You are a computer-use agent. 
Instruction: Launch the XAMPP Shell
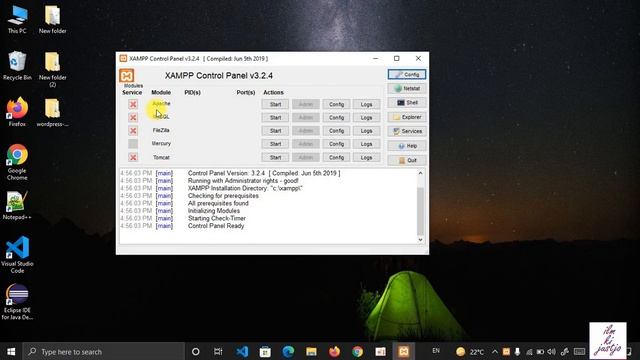407,103
